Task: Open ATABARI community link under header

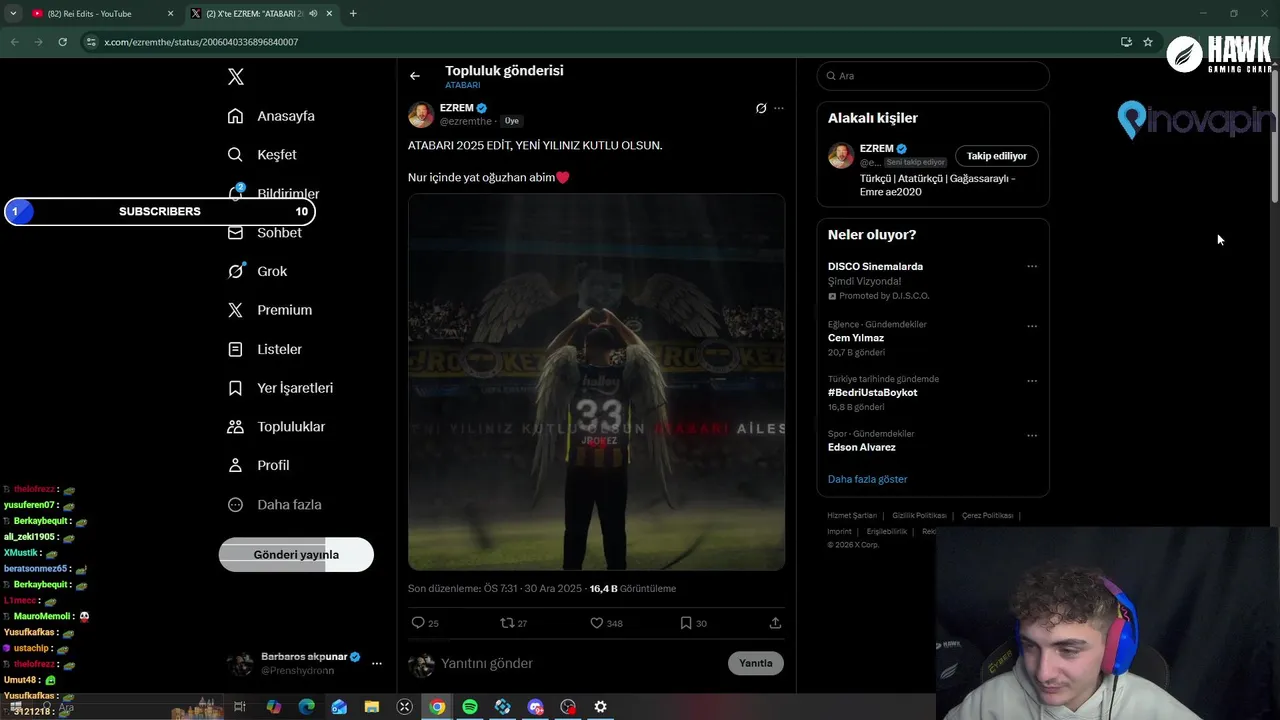Action: [463, 86]
